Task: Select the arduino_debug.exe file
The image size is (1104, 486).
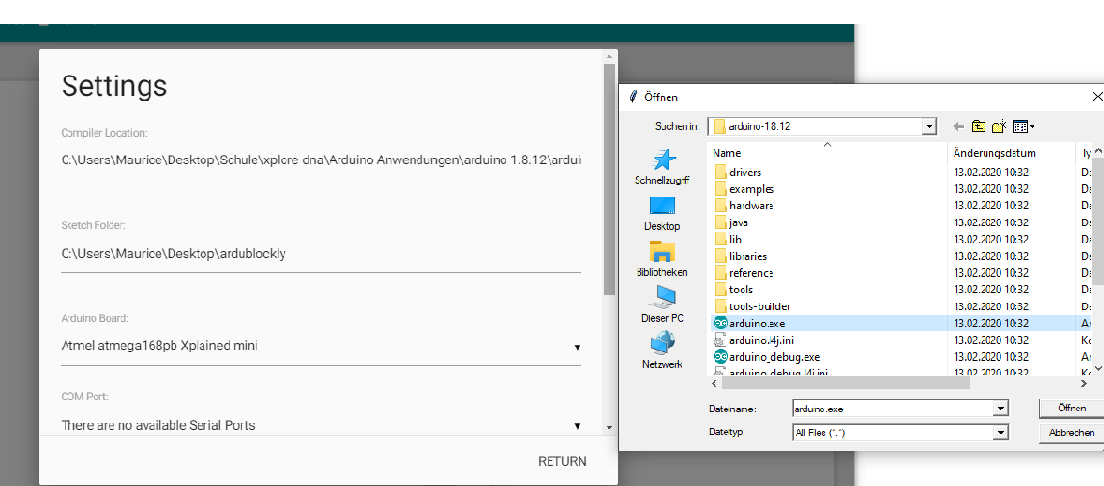Action: click(774, 357)
